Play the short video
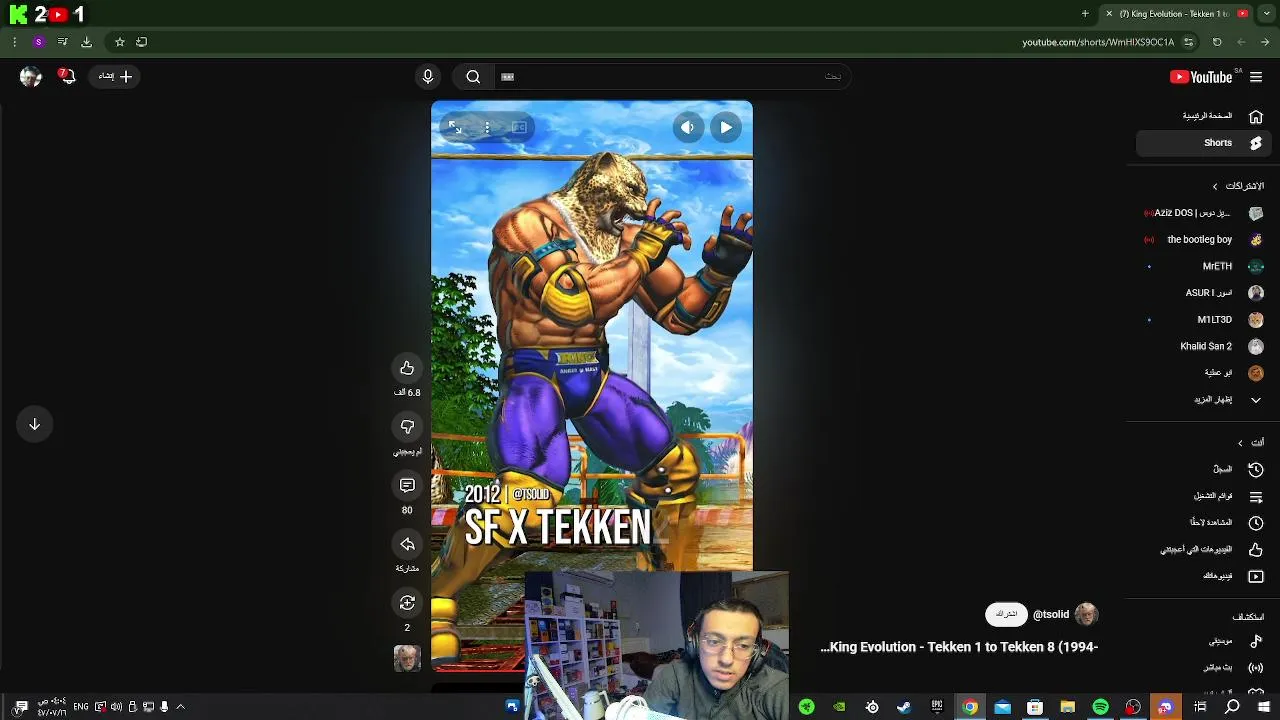This screenshot has width=1280, height=720. pyautogui.click(x=726, y=127)
